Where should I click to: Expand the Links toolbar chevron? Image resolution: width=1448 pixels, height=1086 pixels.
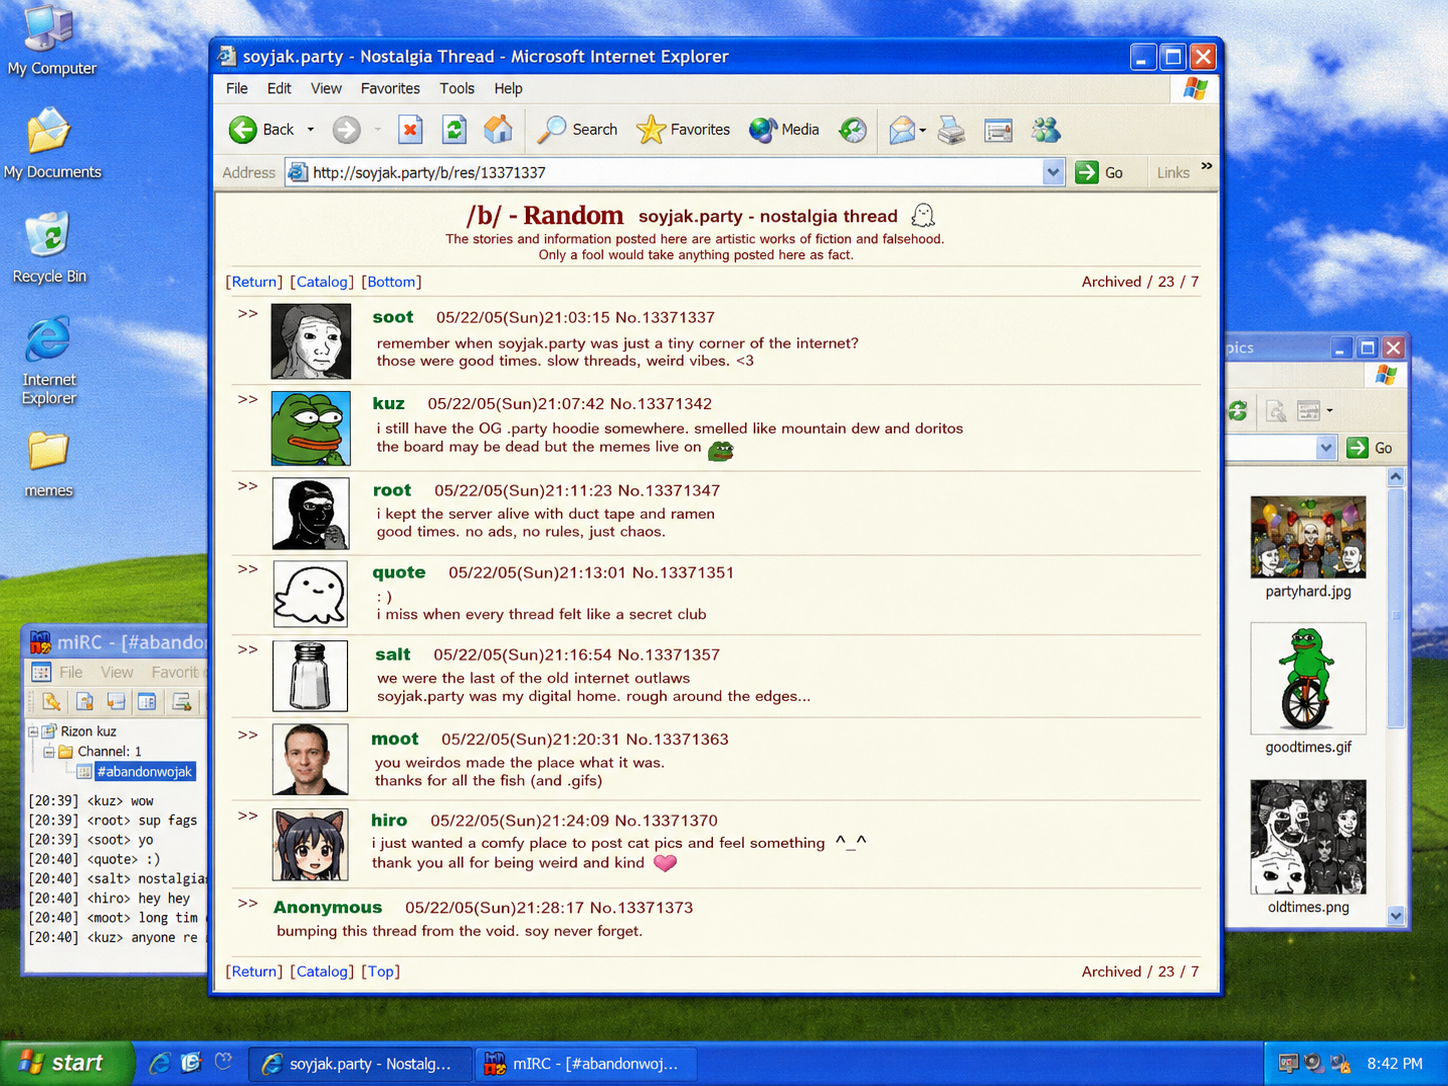(1207, 166)
